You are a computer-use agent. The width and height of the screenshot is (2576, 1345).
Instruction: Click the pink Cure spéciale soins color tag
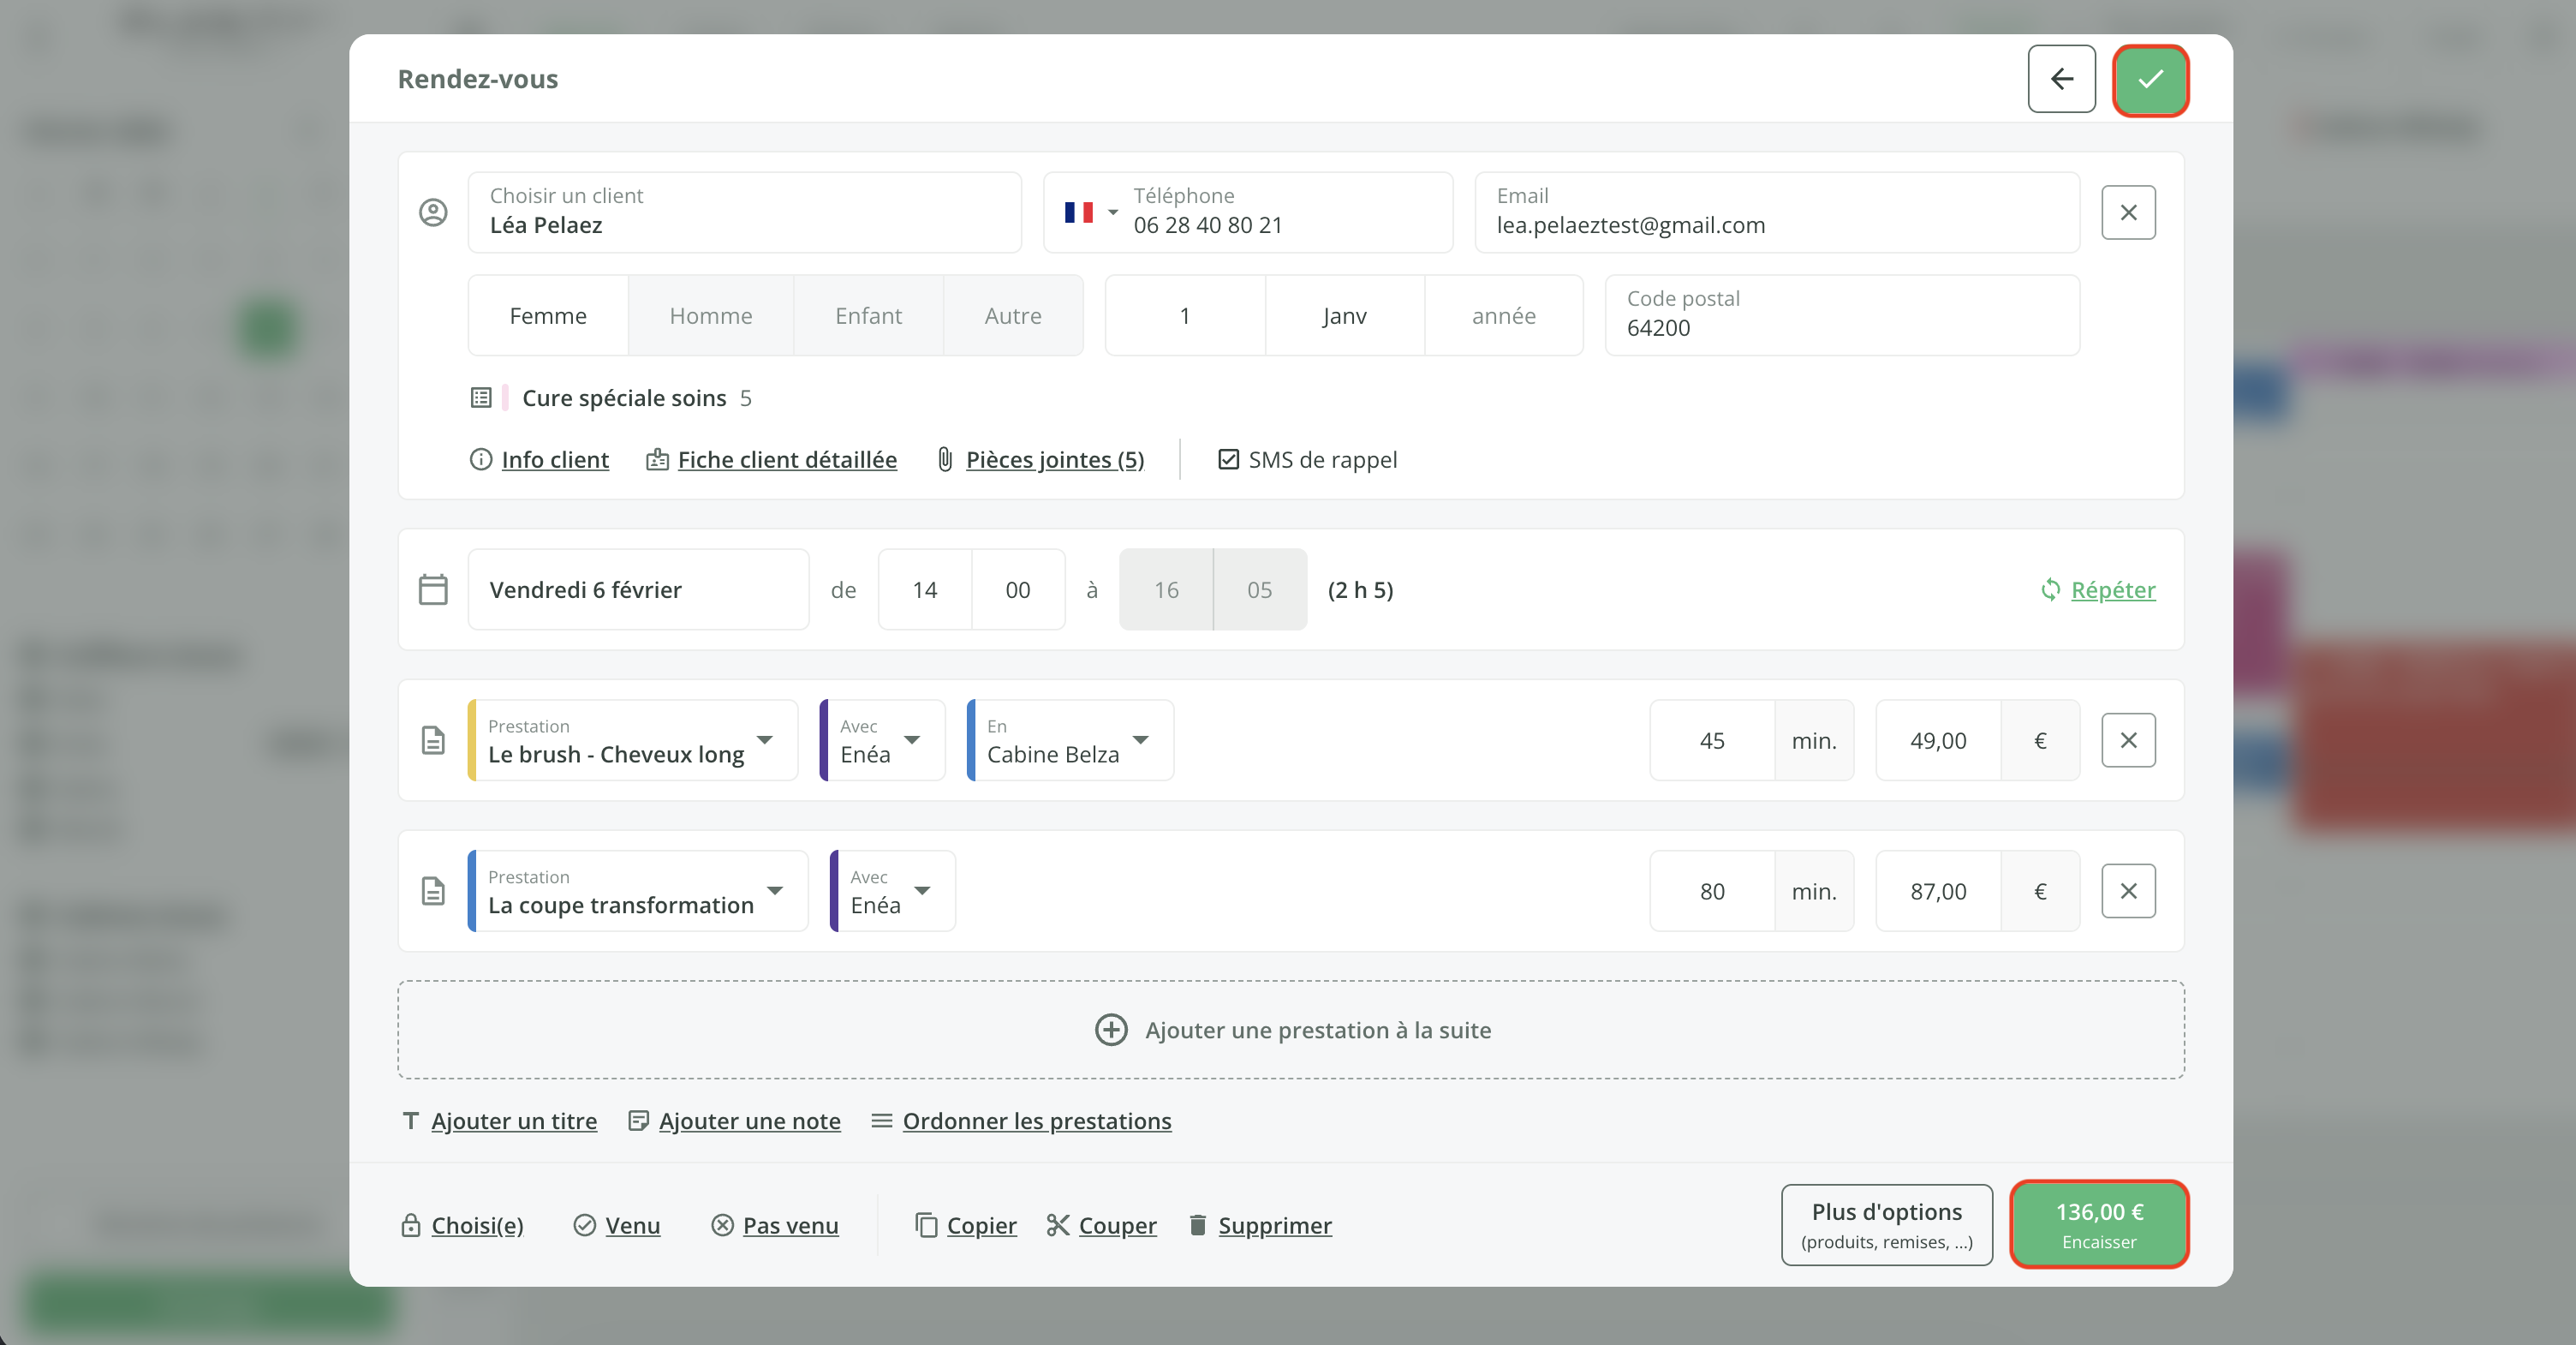505,398
